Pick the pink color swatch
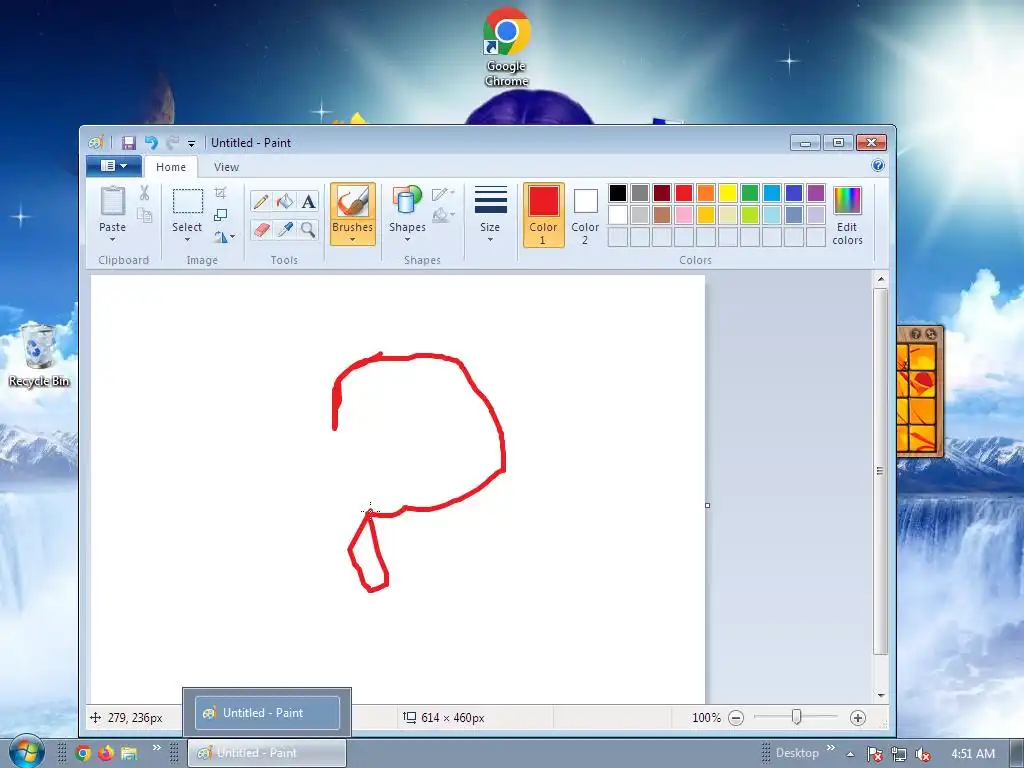 [x=684, y=215]
